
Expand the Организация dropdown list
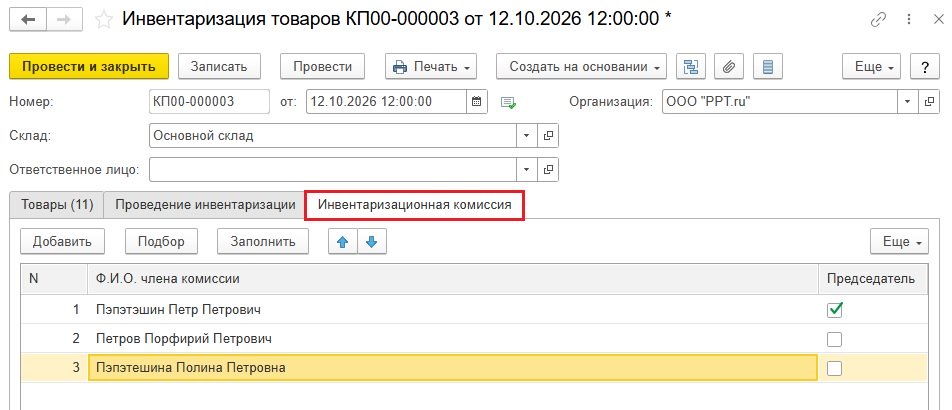click(x=908, y=101)
